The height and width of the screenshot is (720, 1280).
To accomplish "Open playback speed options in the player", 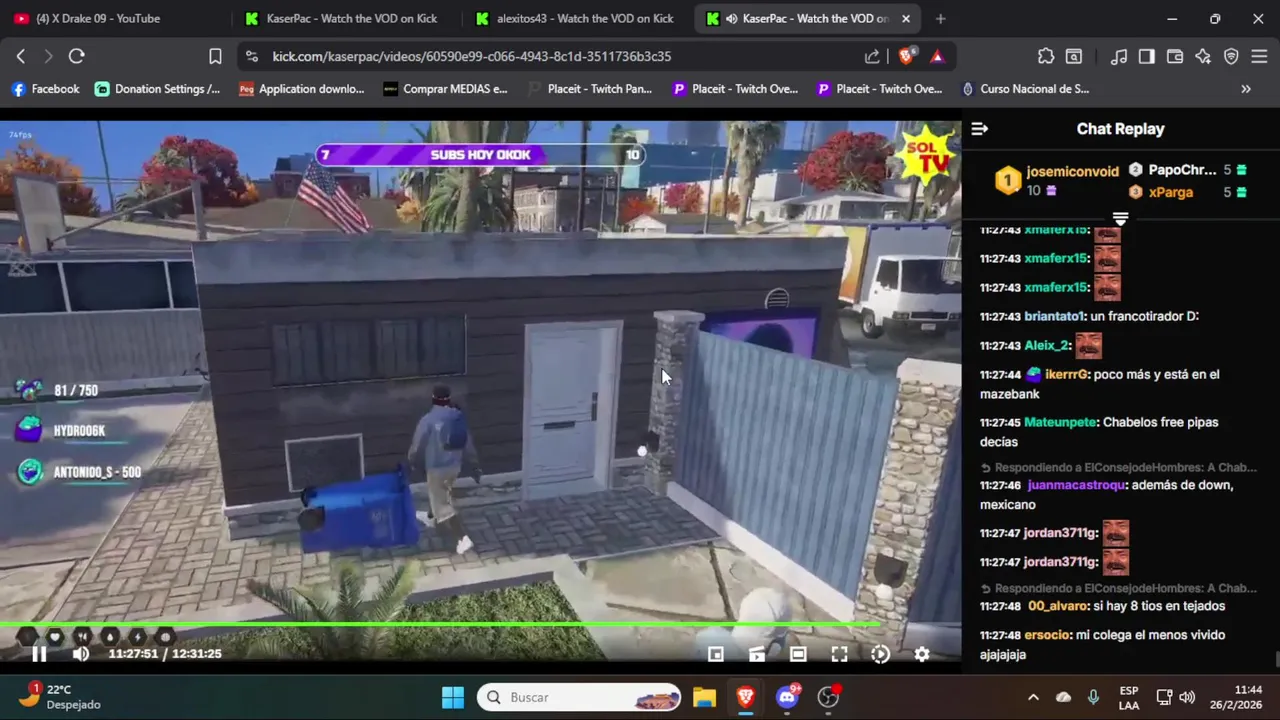I will 880,654.
